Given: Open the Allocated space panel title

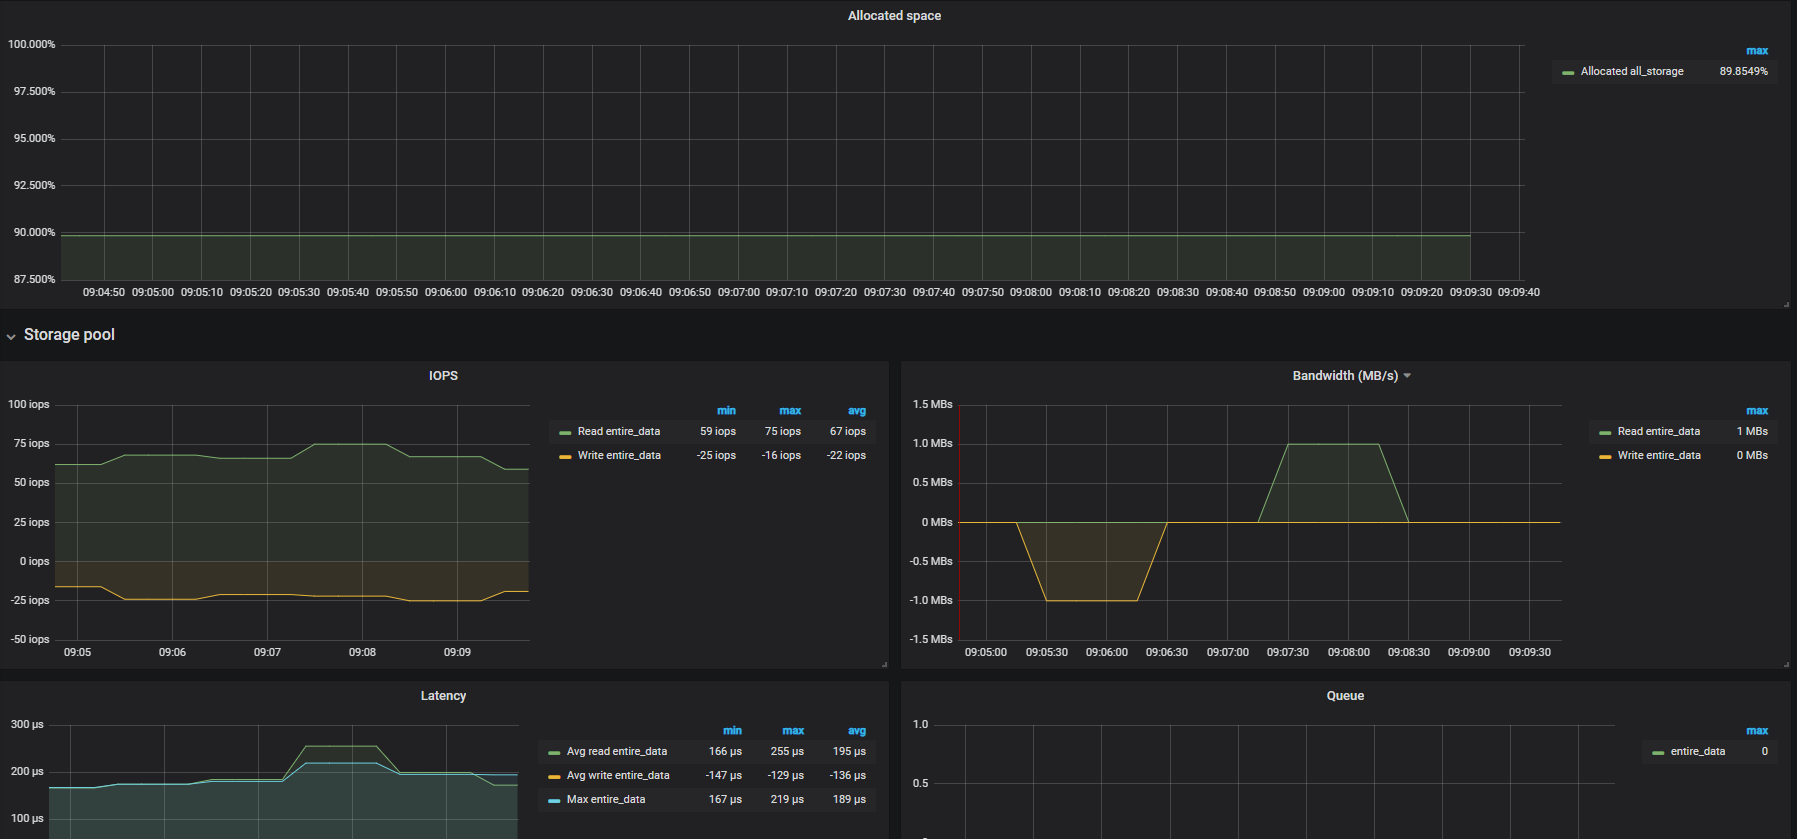Looking at the screenshot, I should pyautogui.click(x=894, y=16).
